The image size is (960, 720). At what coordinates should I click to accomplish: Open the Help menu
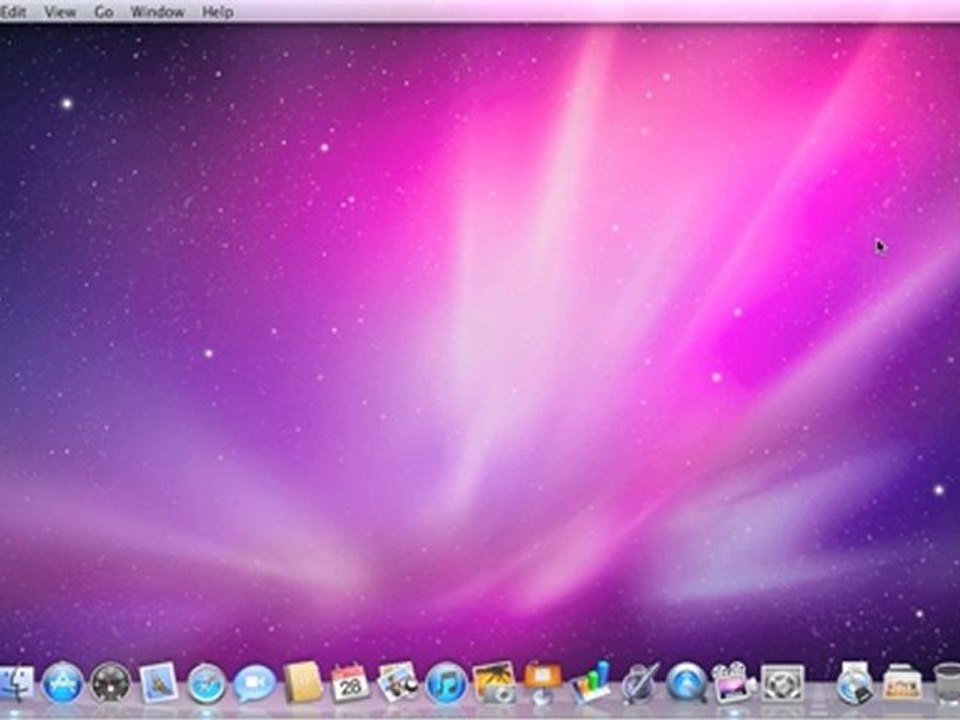217,12
